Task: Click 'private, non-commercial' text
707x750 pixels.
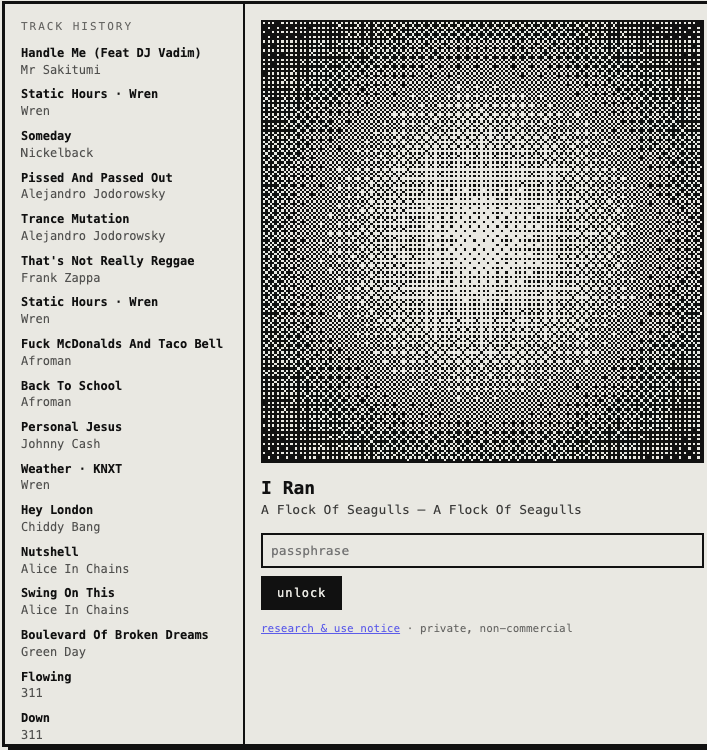Action: 496,628
